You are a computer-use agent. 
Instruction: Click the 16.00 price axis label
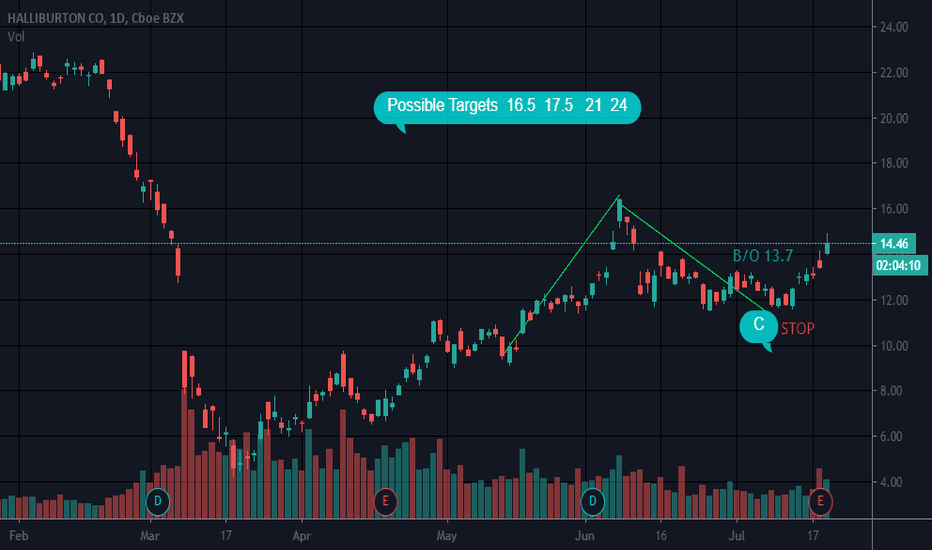[x=894, y=209]
